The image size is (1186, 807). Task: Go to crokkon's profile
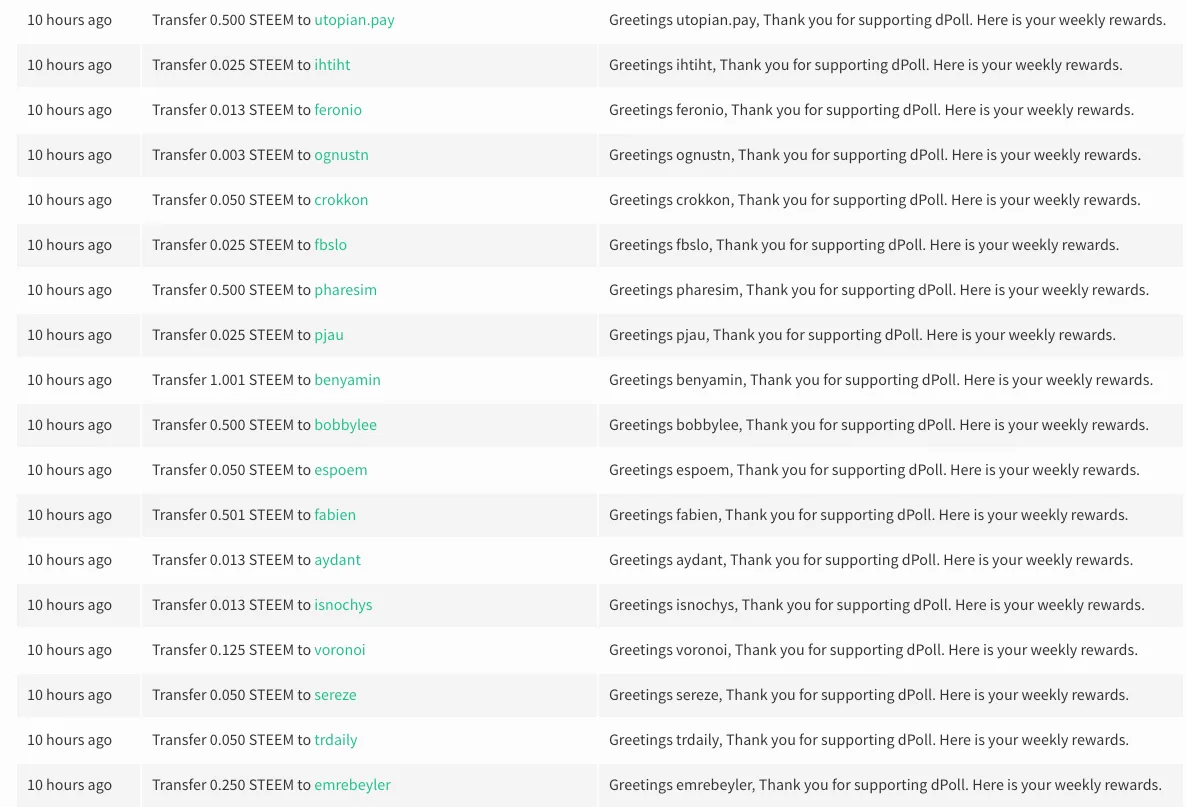(x=341, y=200)
